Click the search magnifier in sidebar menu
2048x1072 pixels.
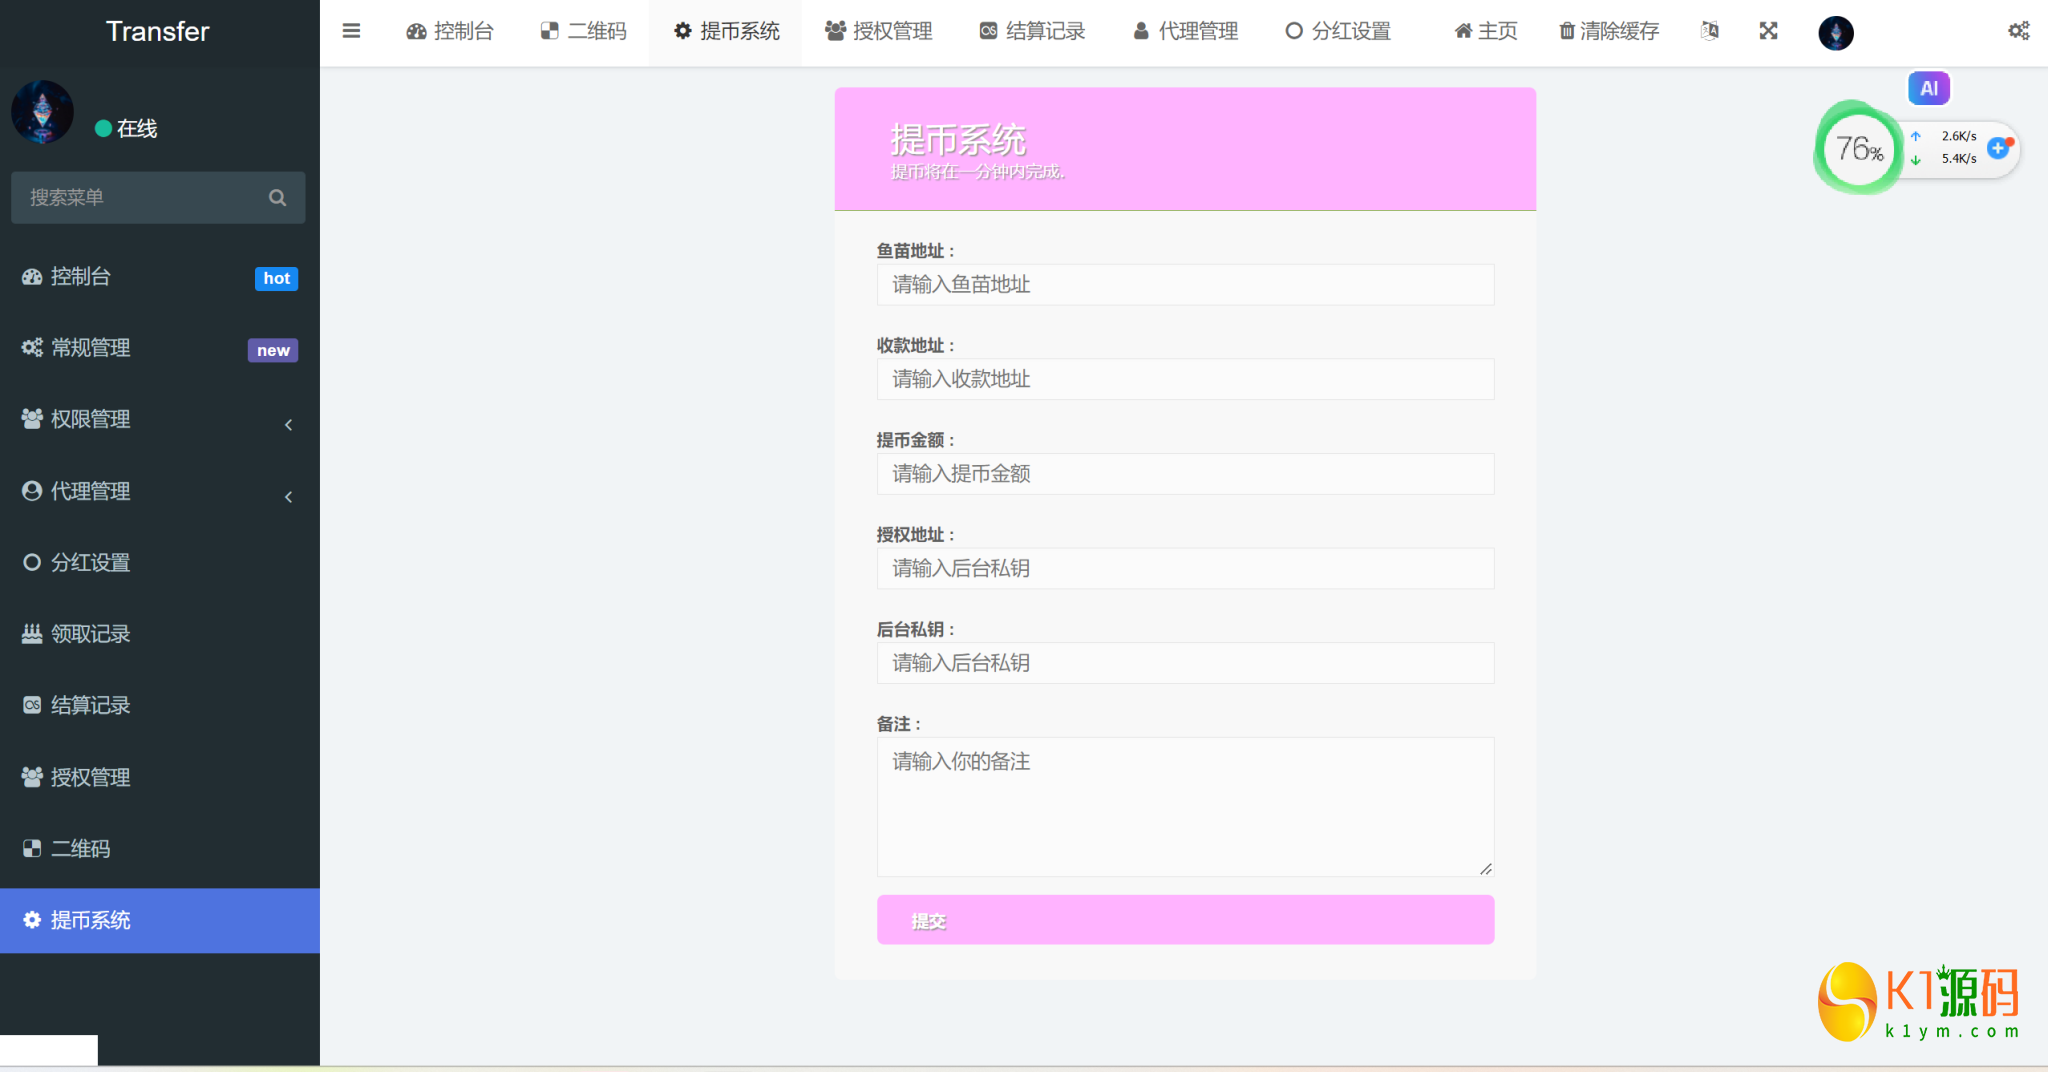pyautogui.click(x=277, y=198)
